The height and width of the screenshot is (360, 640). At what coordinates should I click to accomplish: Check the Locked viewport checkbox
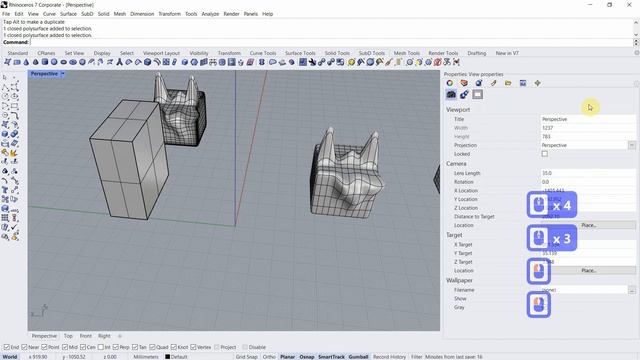coord(544,154)
